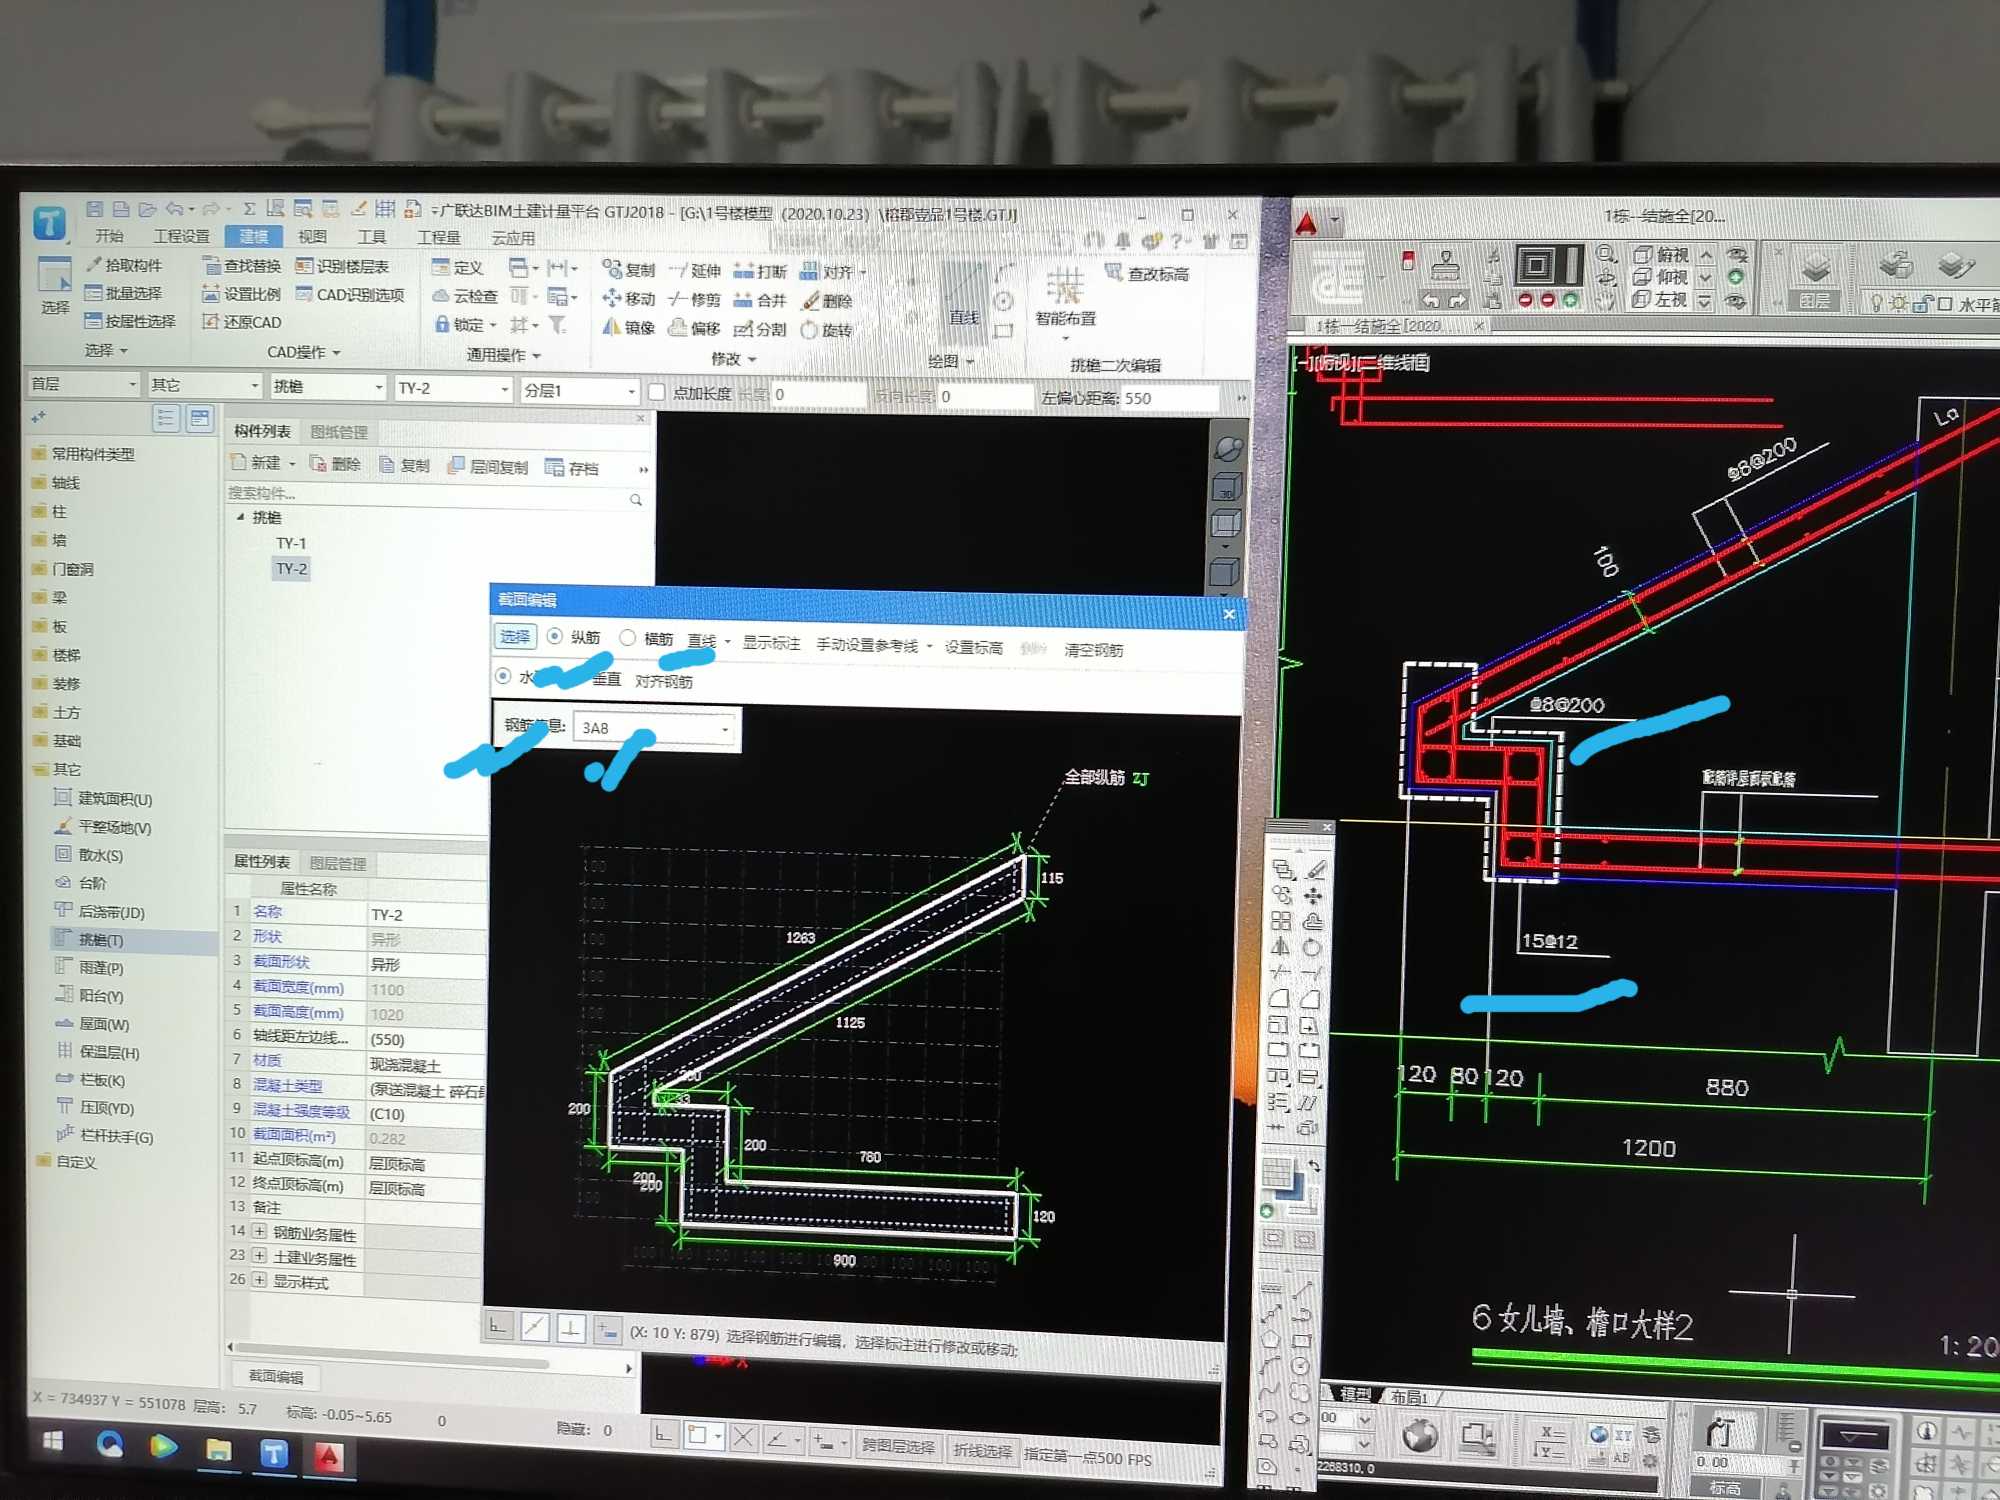2000x1500 pixels.
Task: Click the 删除 tool in 修改 group
Action: coord(827,301)
